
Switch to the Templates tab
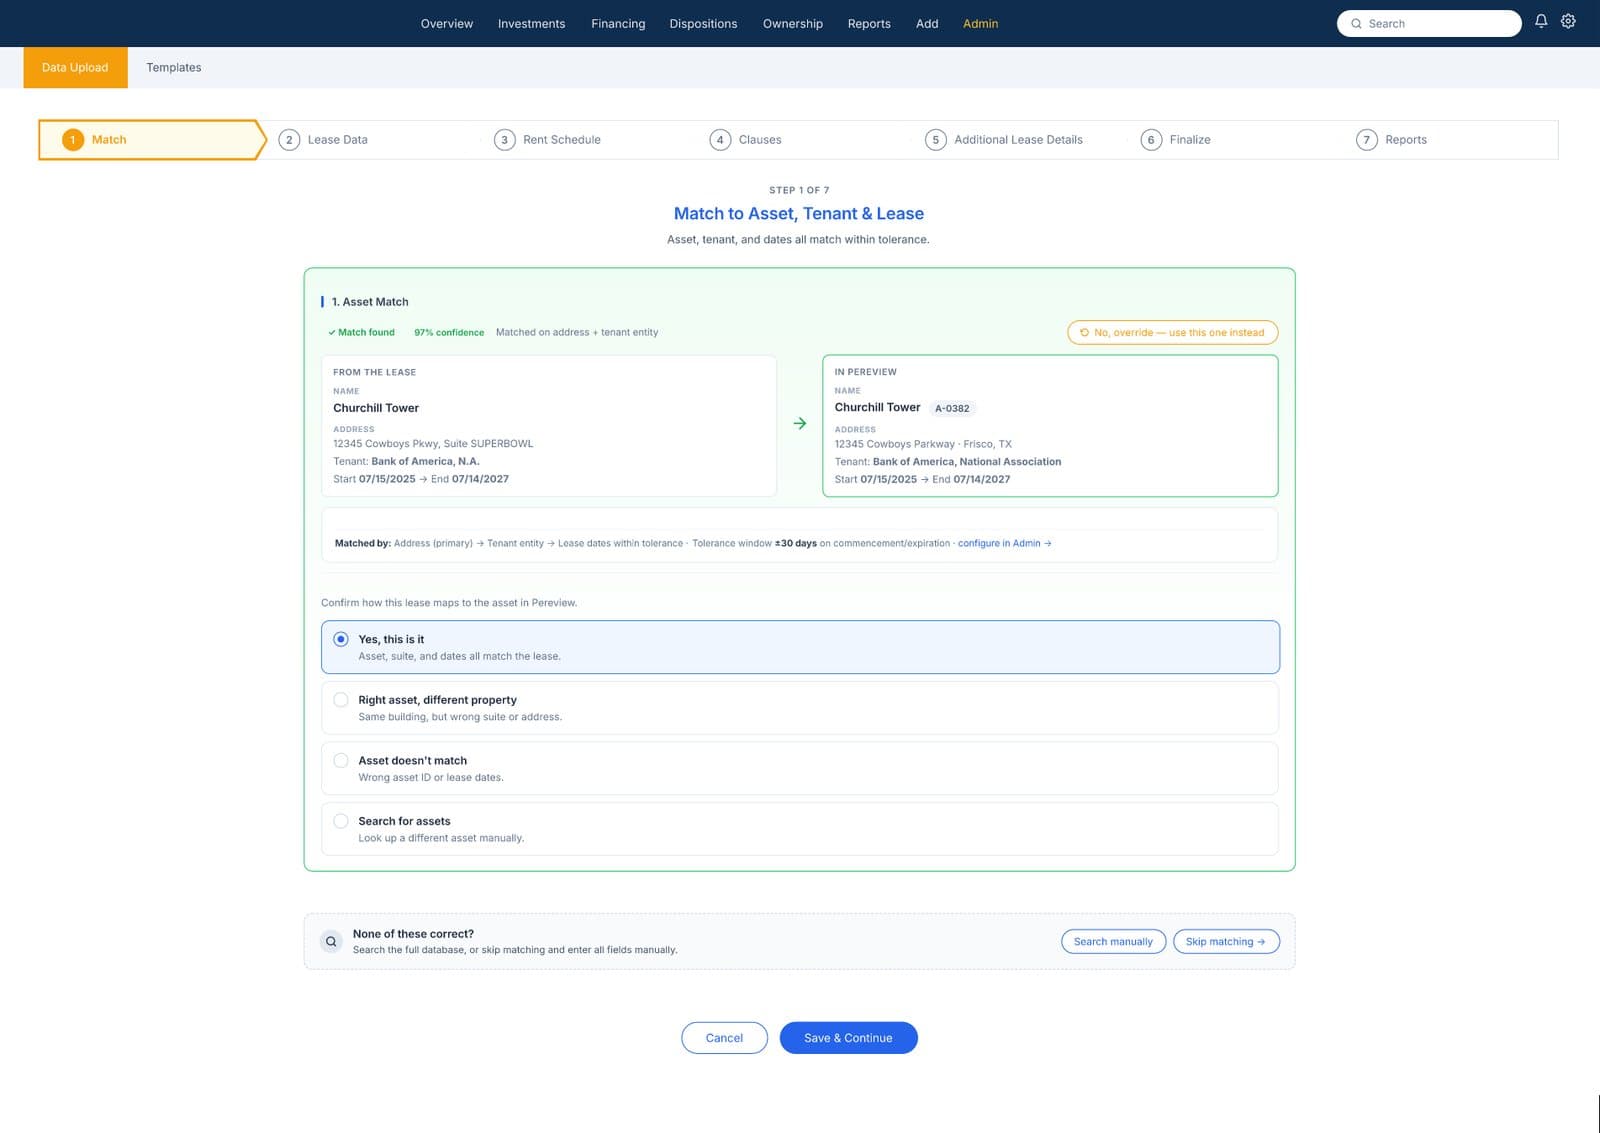174,68
